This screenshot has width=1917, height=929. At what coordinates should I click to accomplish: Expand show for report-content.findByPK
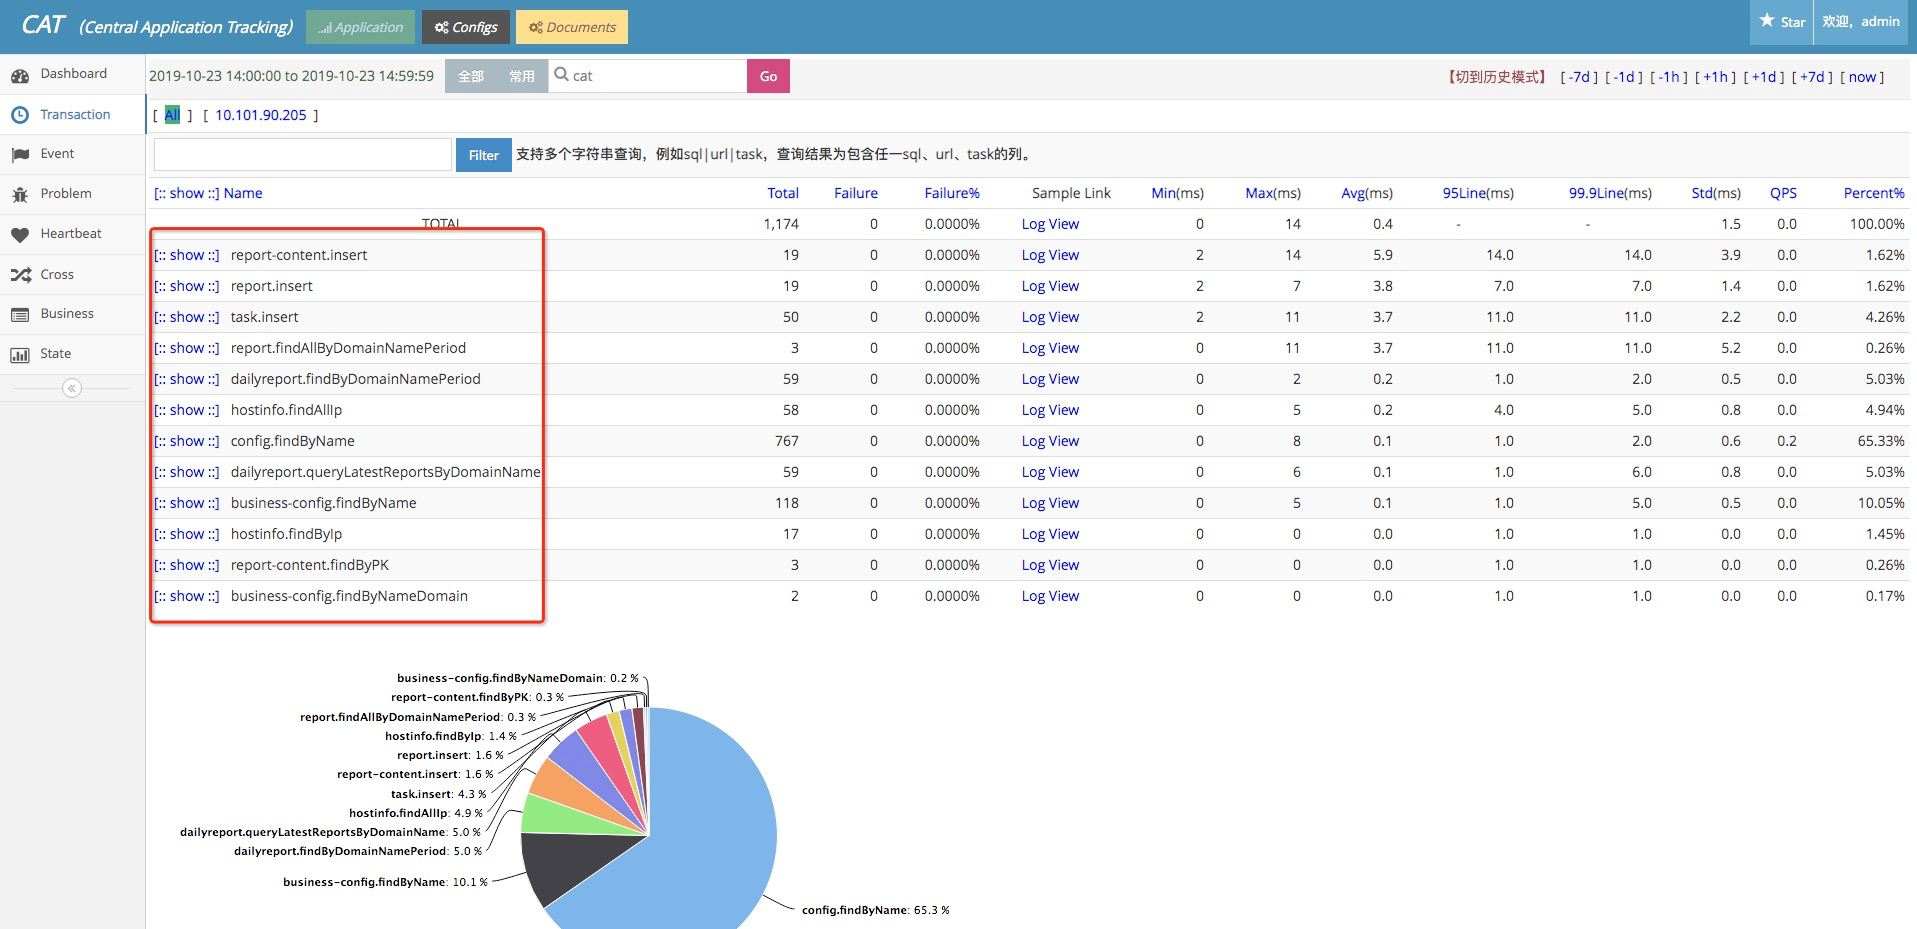(x=187, y=565)
